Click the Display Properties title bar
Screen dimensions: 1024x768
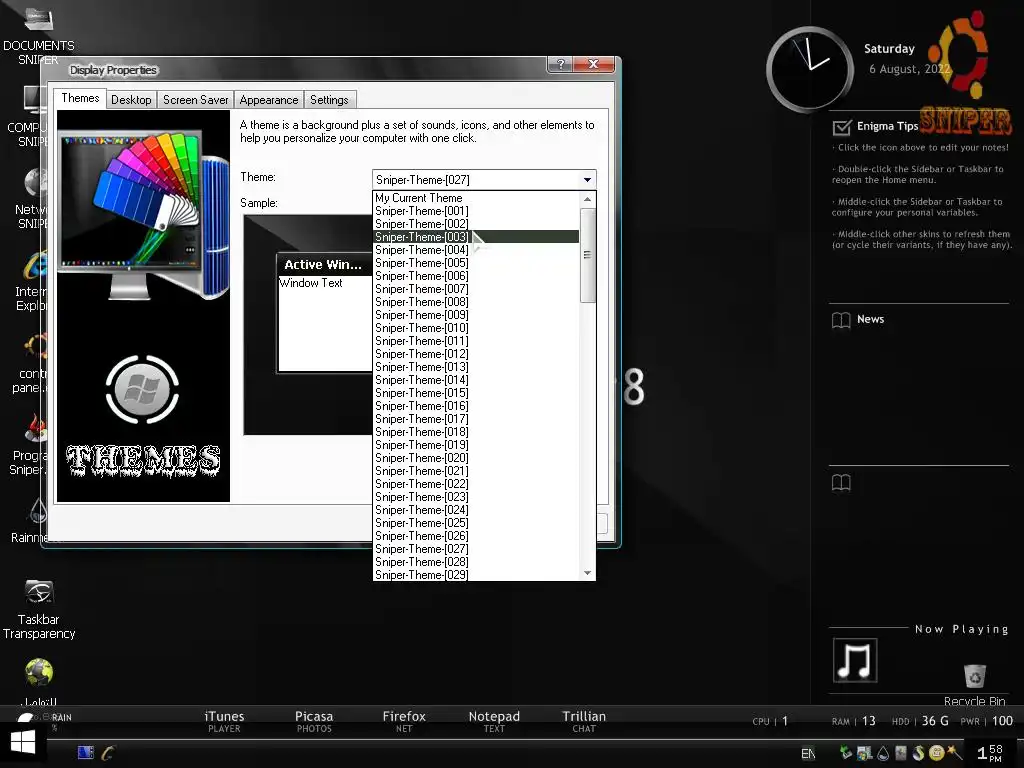[x=294, y=69]
